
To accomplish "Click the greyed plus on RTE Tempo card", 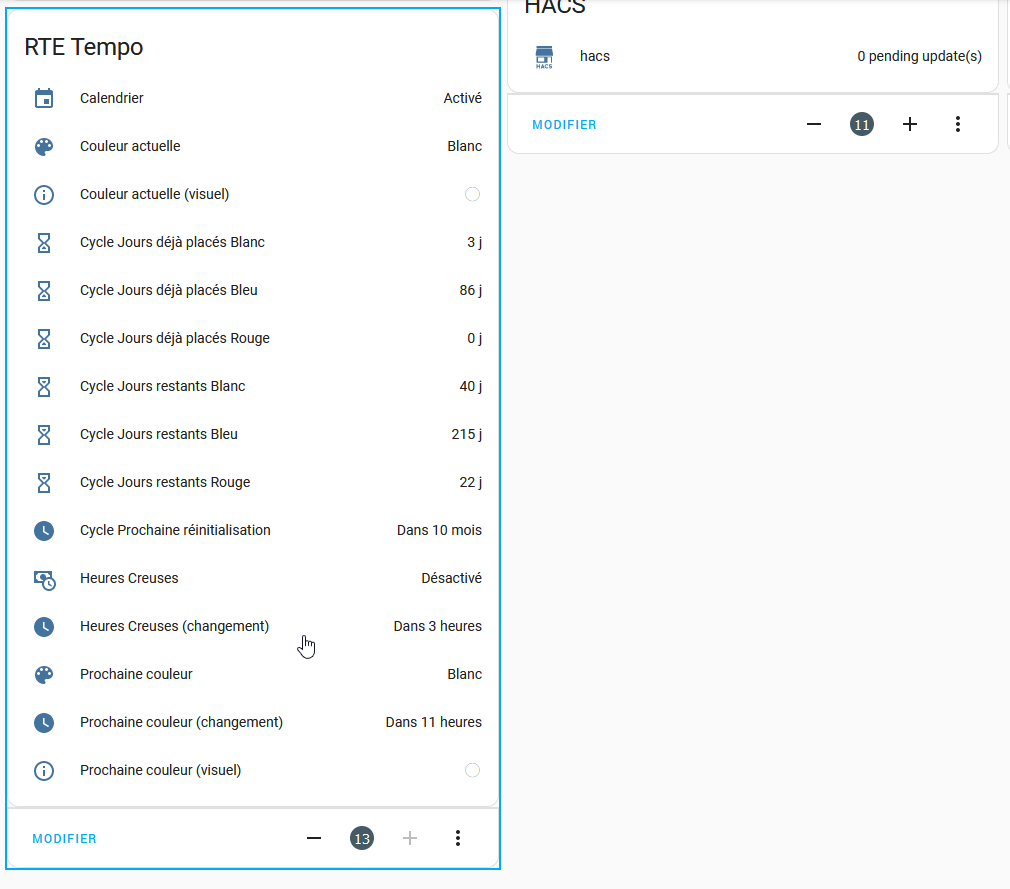I will 410,838.
